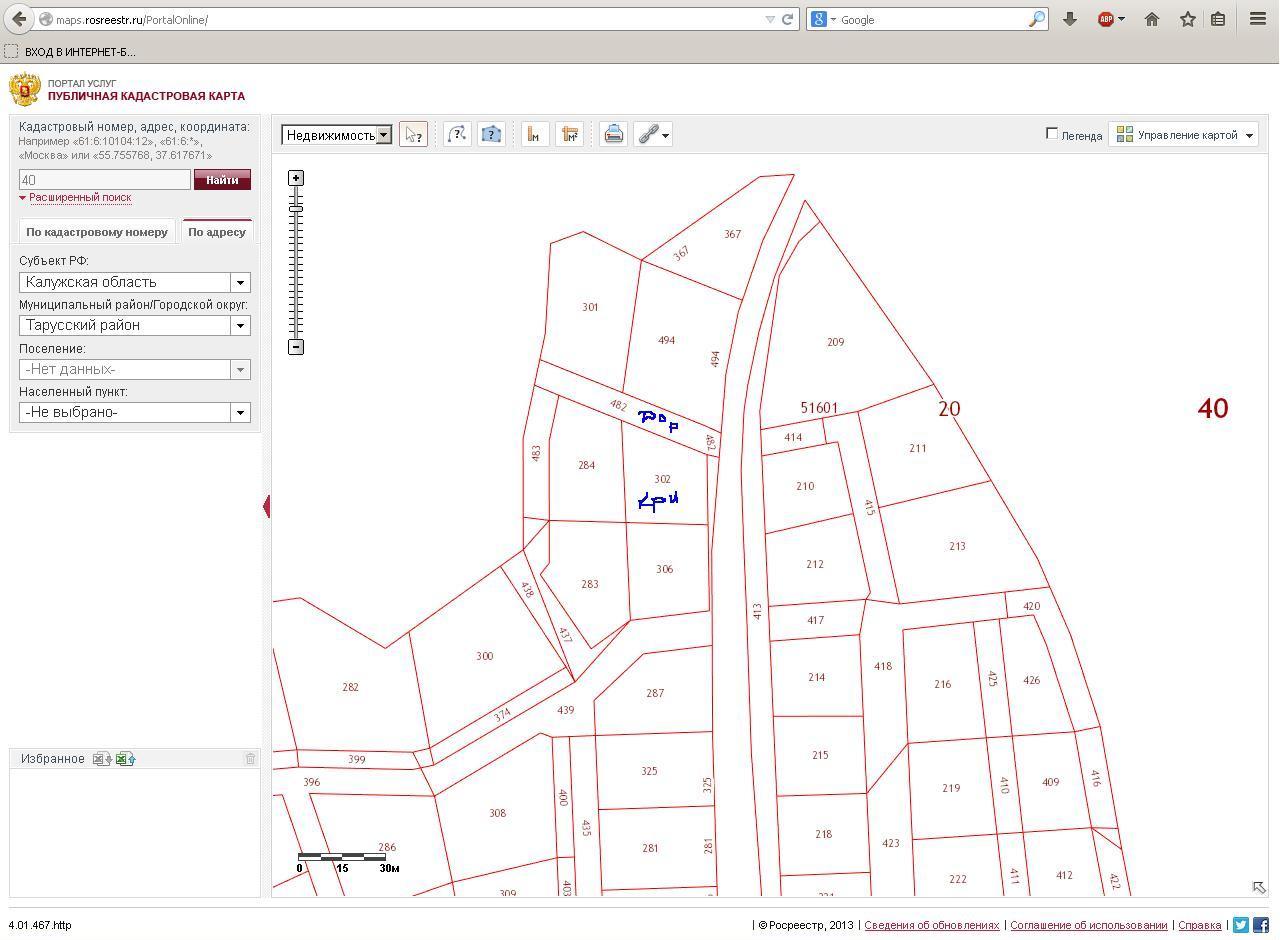
Task: Activate the measure area tool
Action: (570, 135)
